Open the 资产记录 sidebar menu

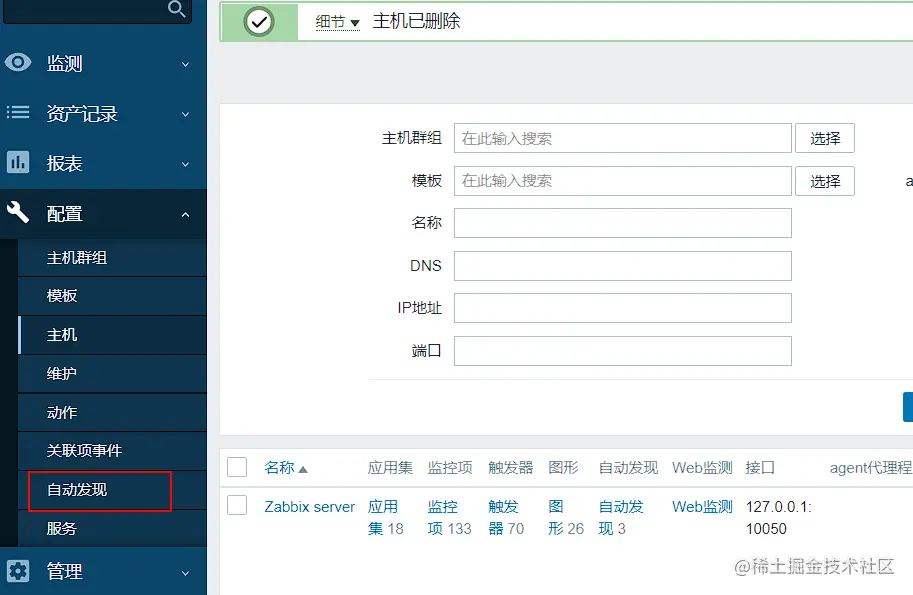click(103, 114)
